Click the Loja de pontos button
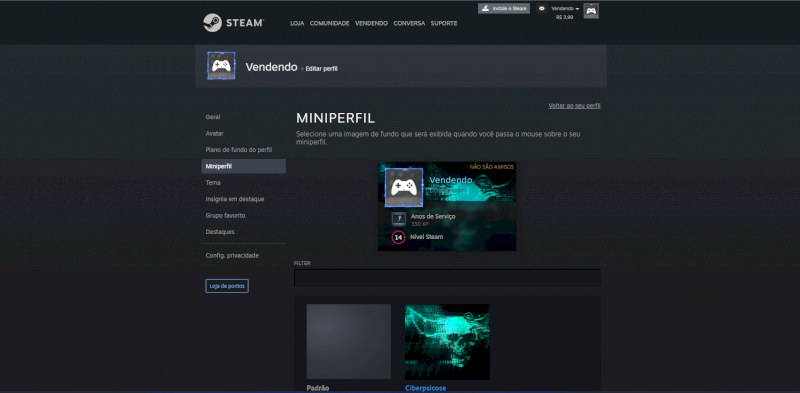 click(x=227, y=286)
